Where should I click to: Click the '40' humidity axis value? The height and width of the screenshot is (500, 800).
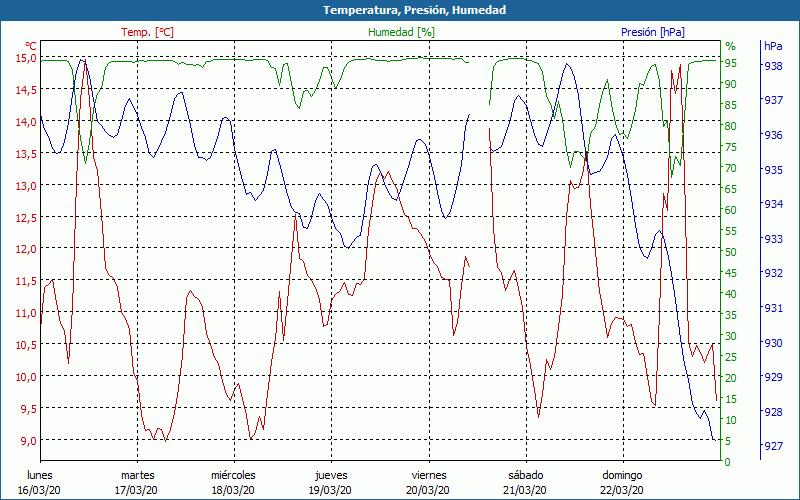pos(731,293)
